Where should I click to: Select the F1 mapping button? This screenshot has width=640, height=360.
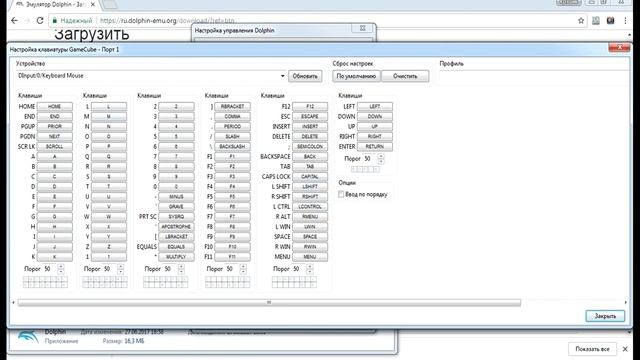(x=232, y=157)
